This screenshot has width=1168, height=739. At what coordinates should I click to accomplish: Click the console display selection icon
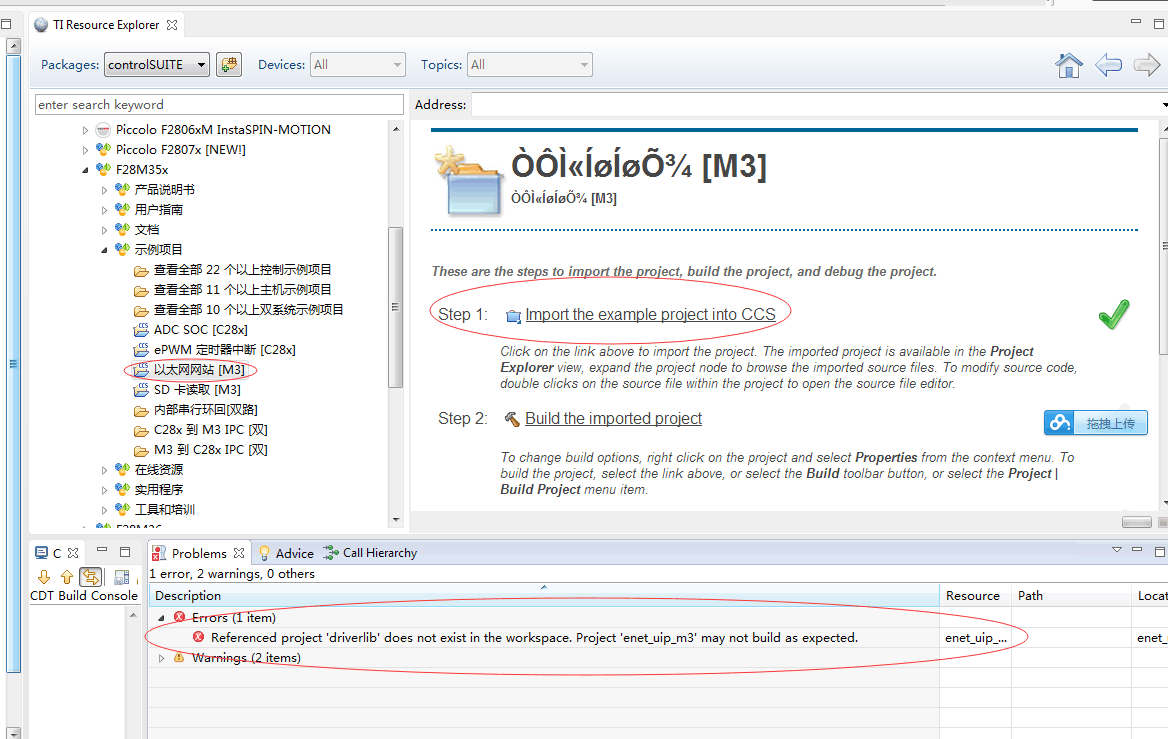coord(122,577)
